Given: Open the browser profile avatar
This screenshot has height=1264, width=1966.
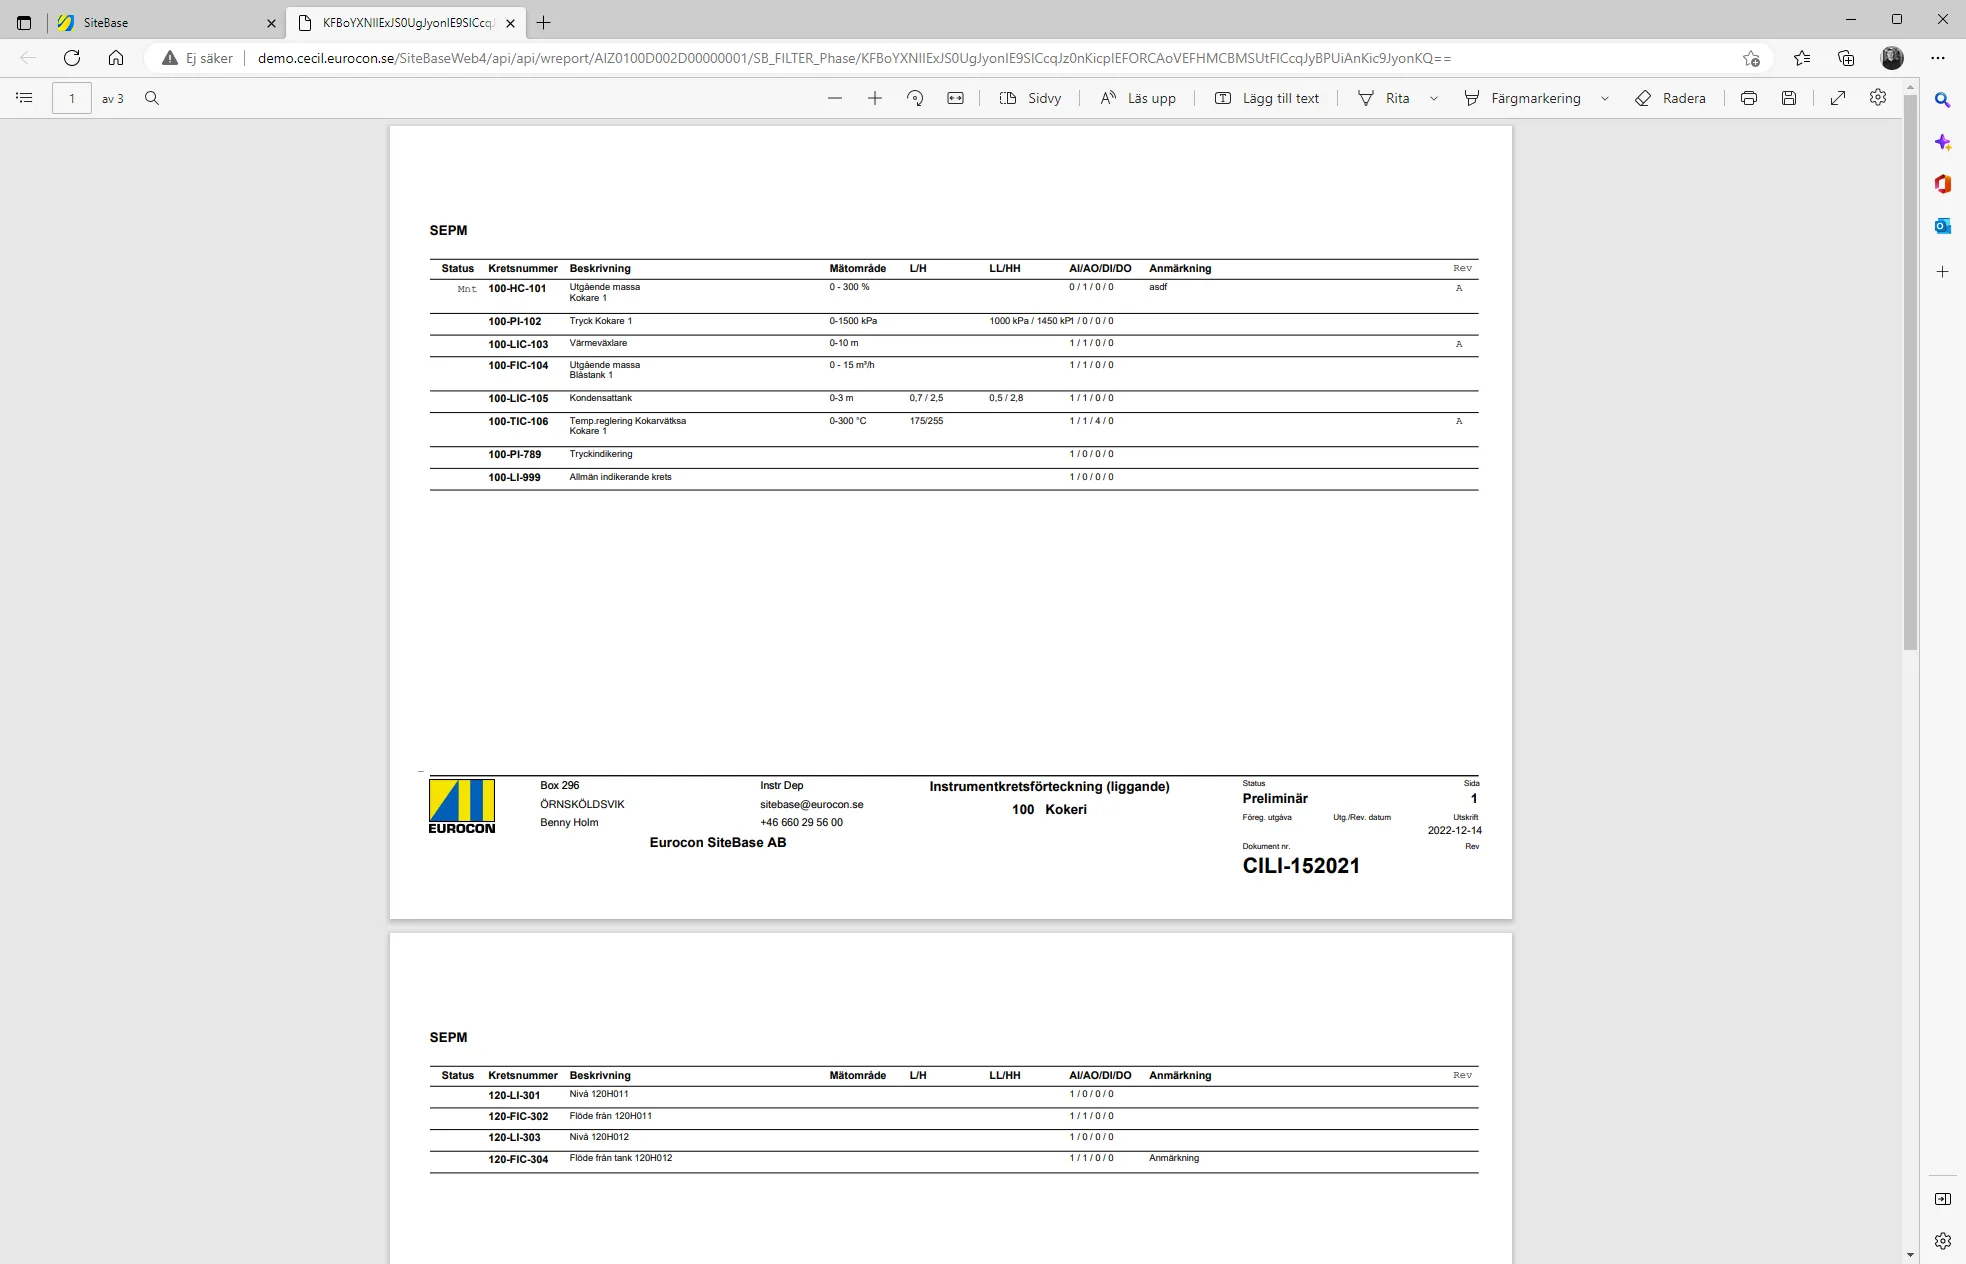Looking at the screenshot, I should click(1892, 58).
